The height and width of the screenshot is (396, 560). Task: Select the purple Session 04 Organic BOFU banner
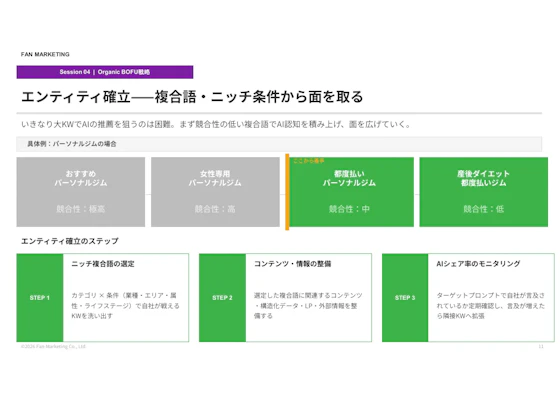point(105,72)
